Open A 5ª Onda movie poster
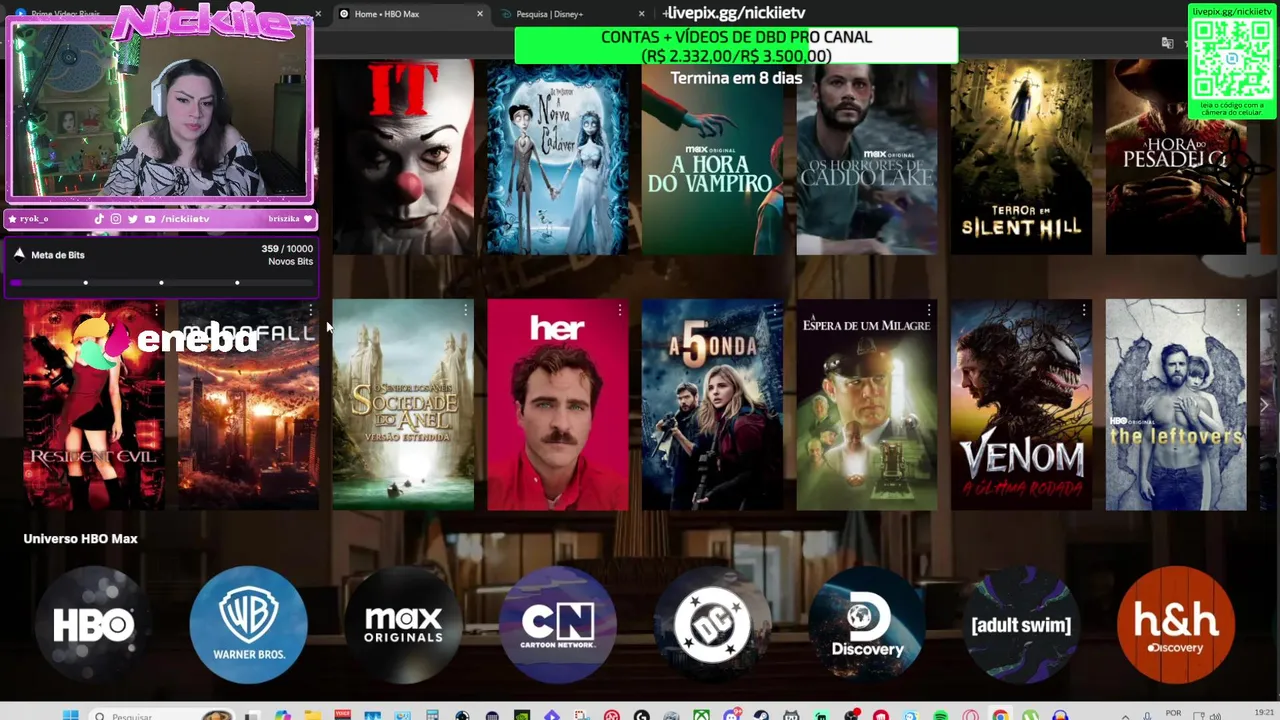Screen dimensions: 1280x720 pos(712,405)
